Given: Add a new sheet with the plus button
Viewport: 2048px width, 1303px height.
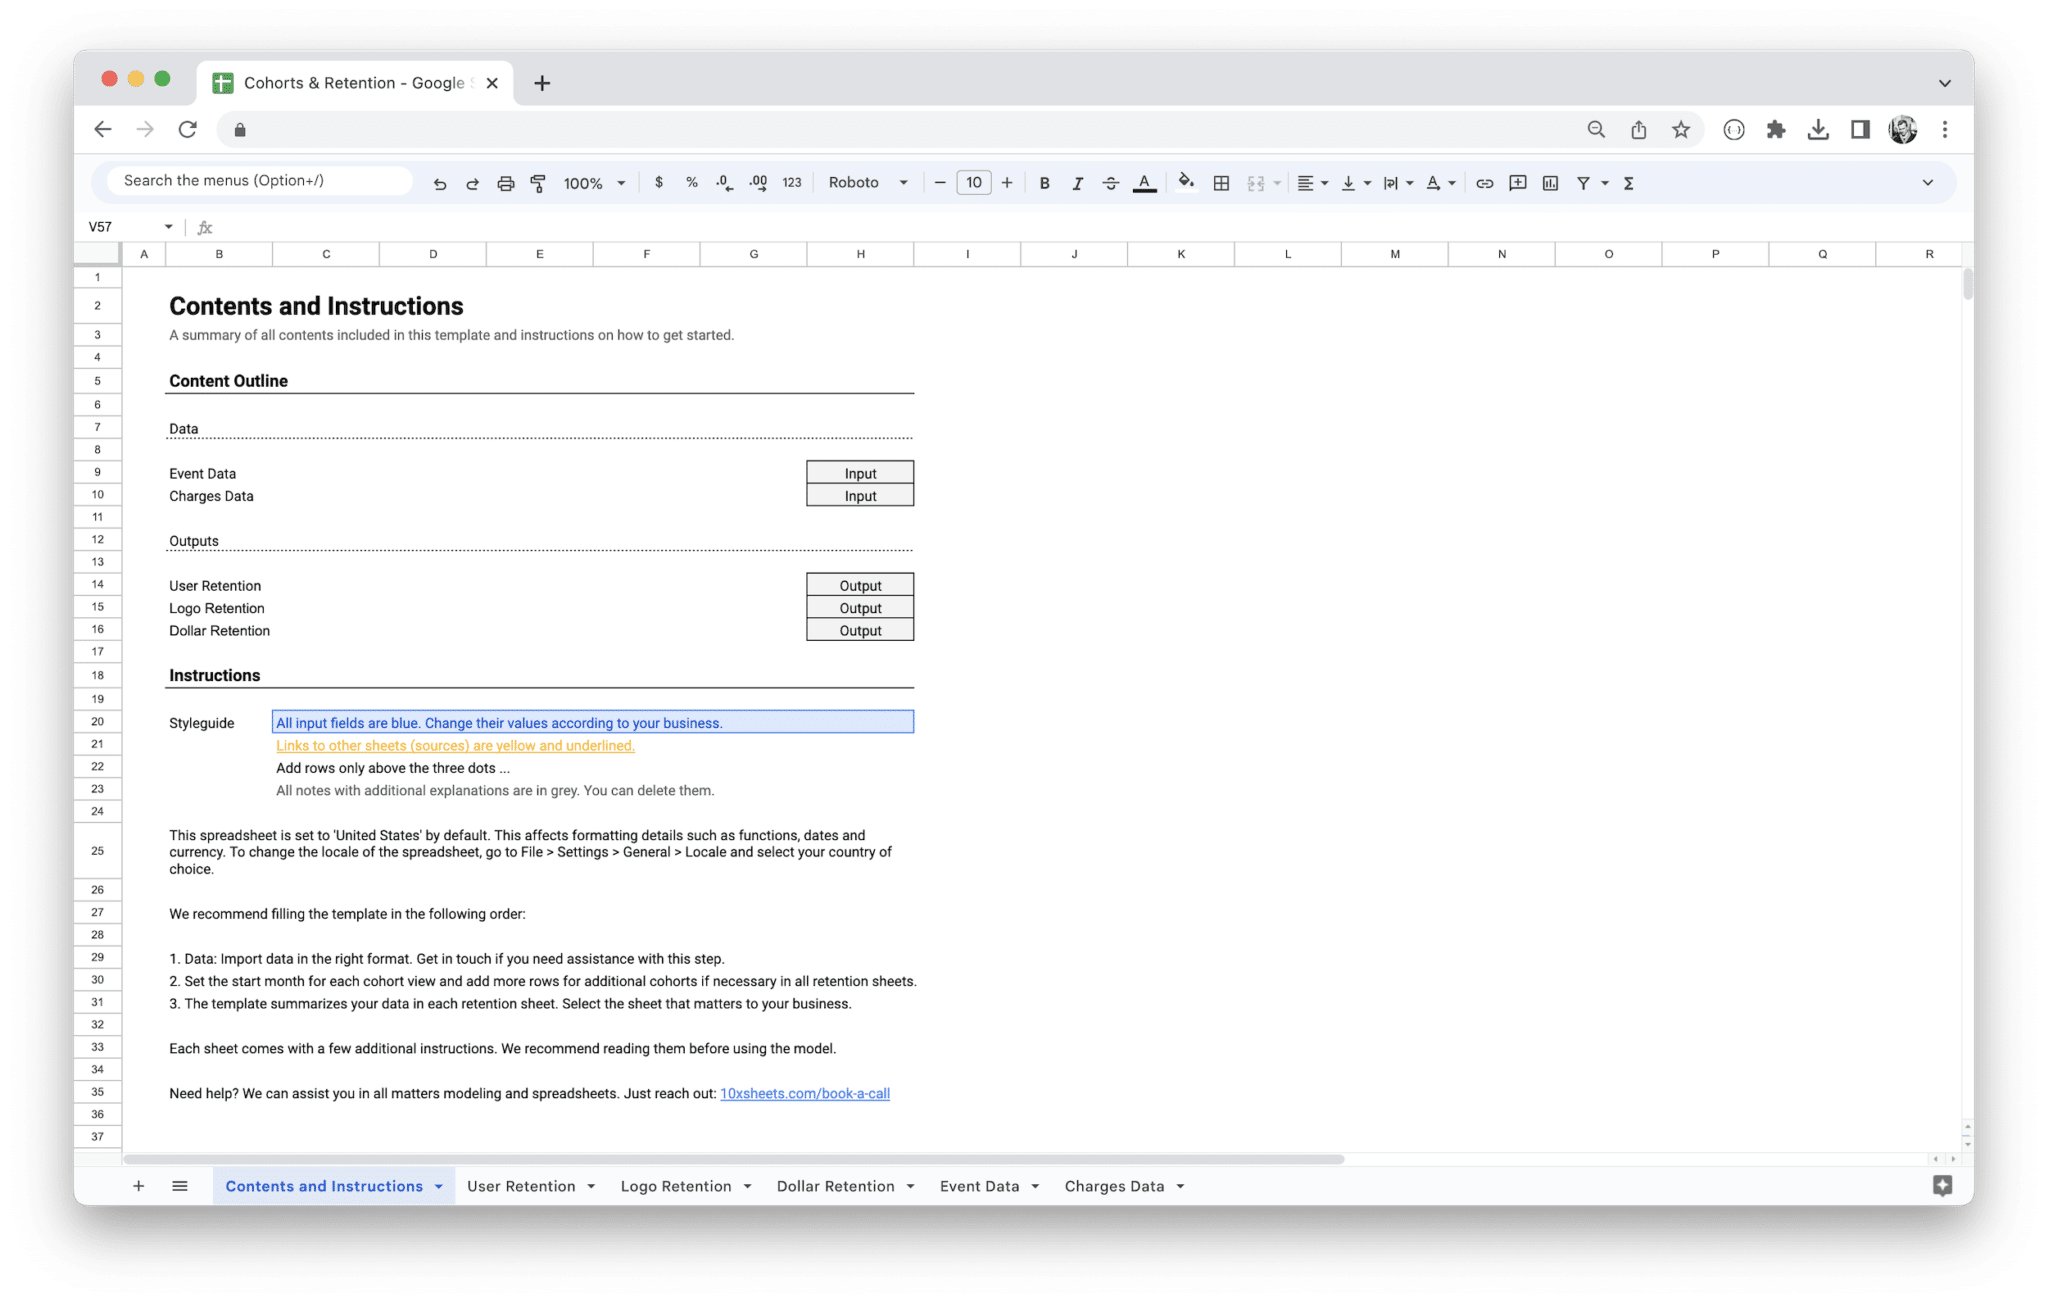Looking at the screenshot, I should tap(139, 1185).
